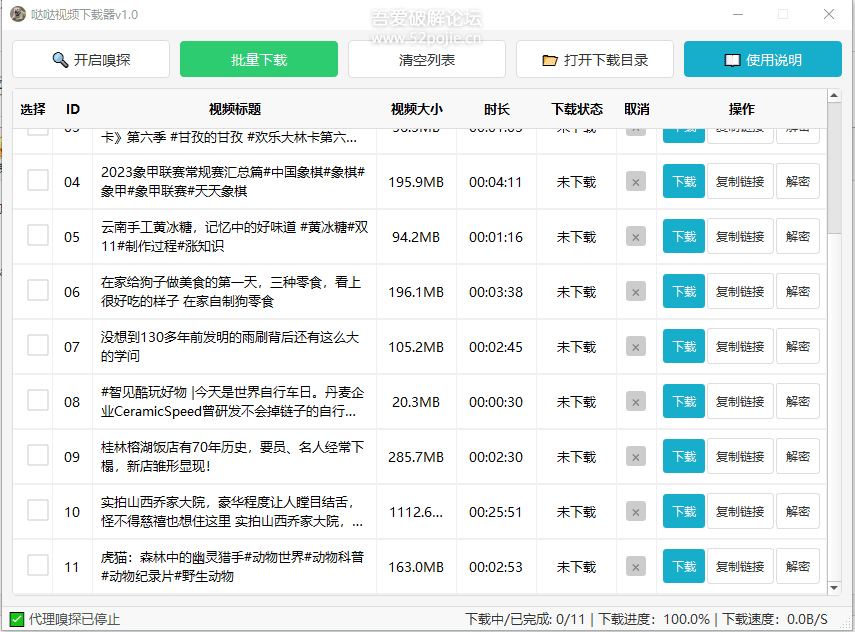Click the 视频标题 column header
Viewport: 855px width, 632px height.
pyautogui.click(x=234, y=109)
